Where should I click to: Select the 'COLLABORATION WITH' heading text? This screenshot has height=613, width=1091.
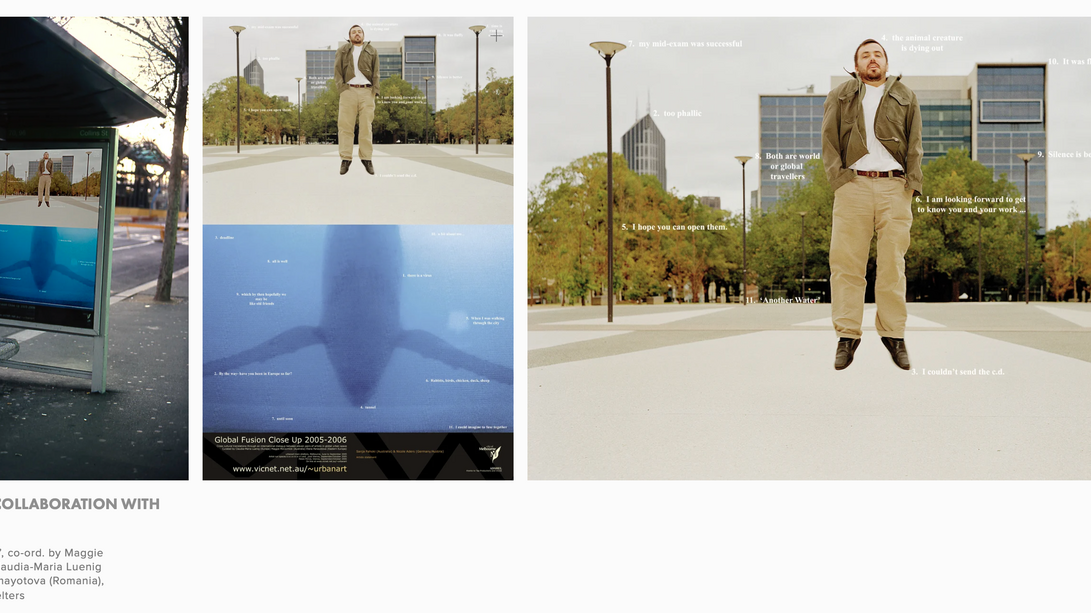click(x=79, y=504)
